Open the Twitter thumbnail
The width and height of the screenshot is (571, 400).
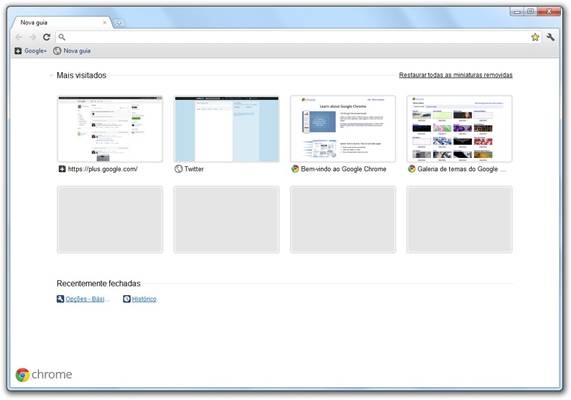point(227,129)
